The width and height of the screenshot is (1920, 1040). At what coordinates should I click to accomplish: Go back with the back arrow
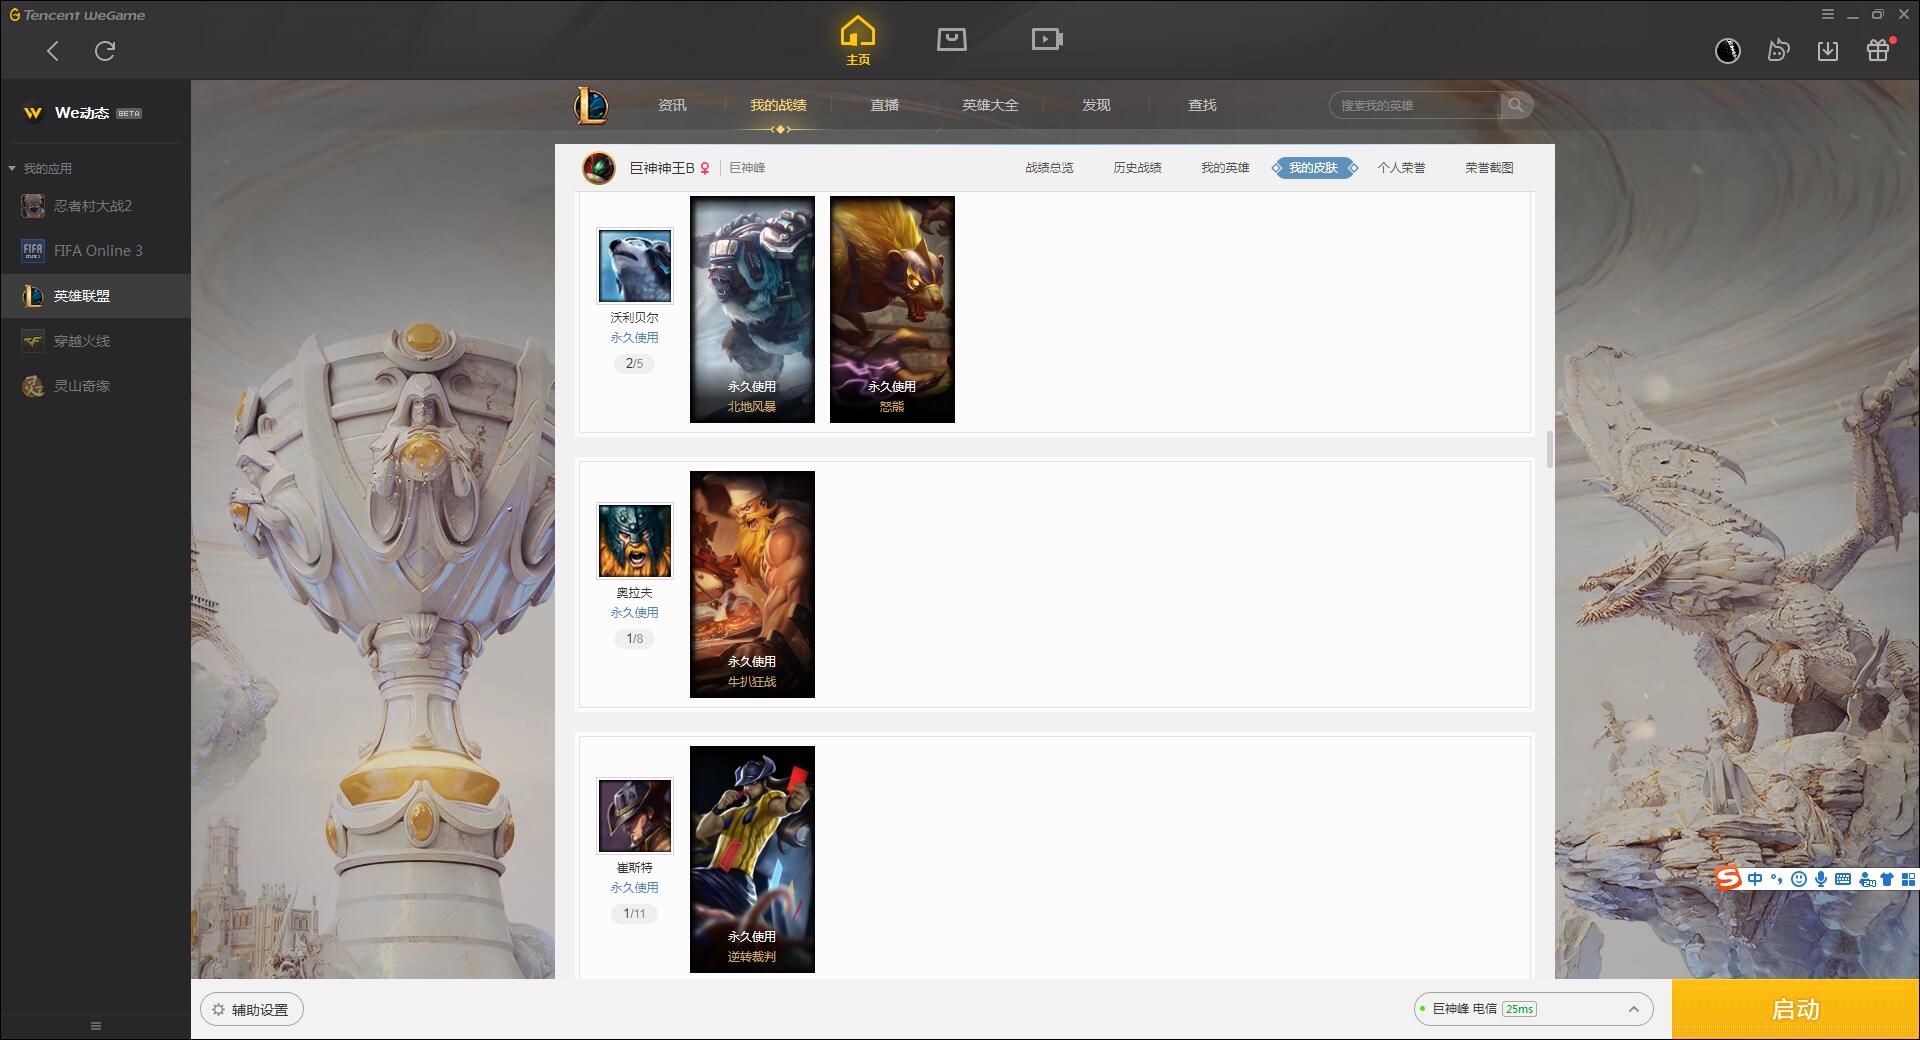point(53,51)
